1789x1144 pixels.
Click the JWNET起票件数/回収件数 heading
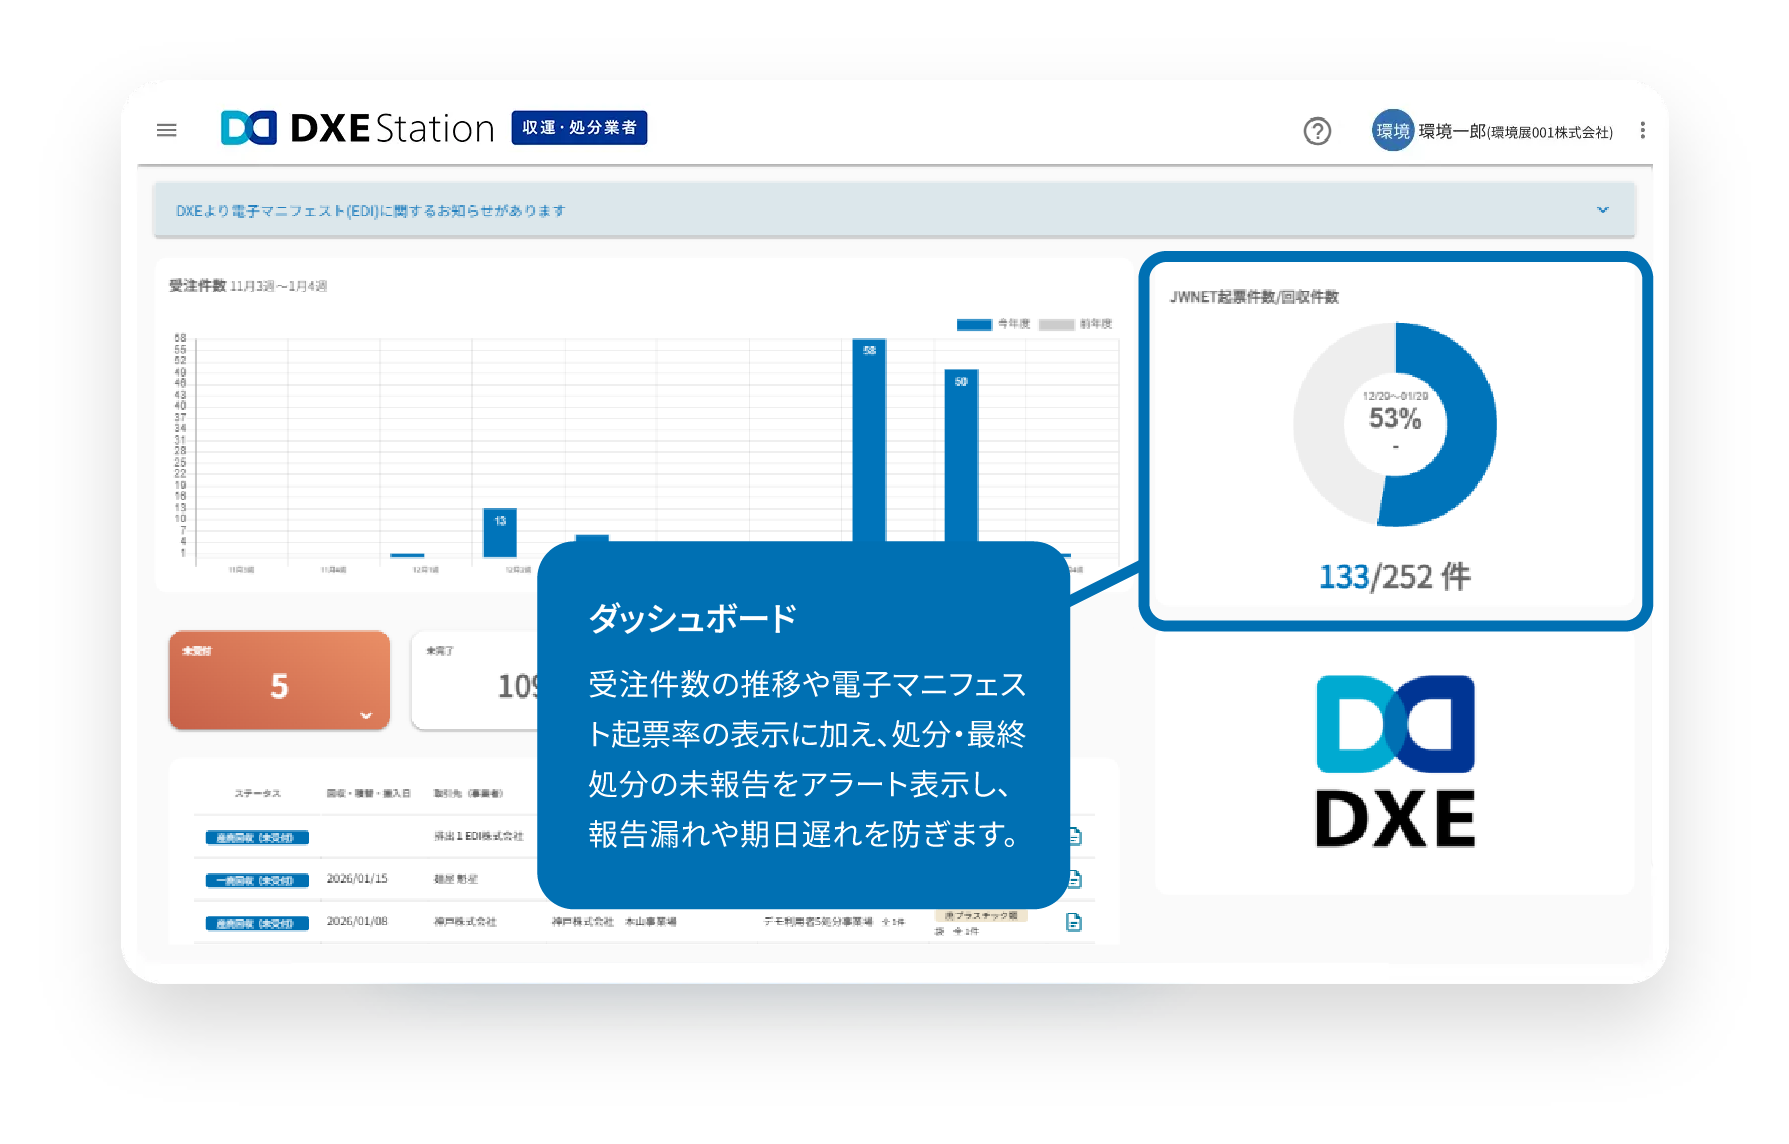[1254, 297]
